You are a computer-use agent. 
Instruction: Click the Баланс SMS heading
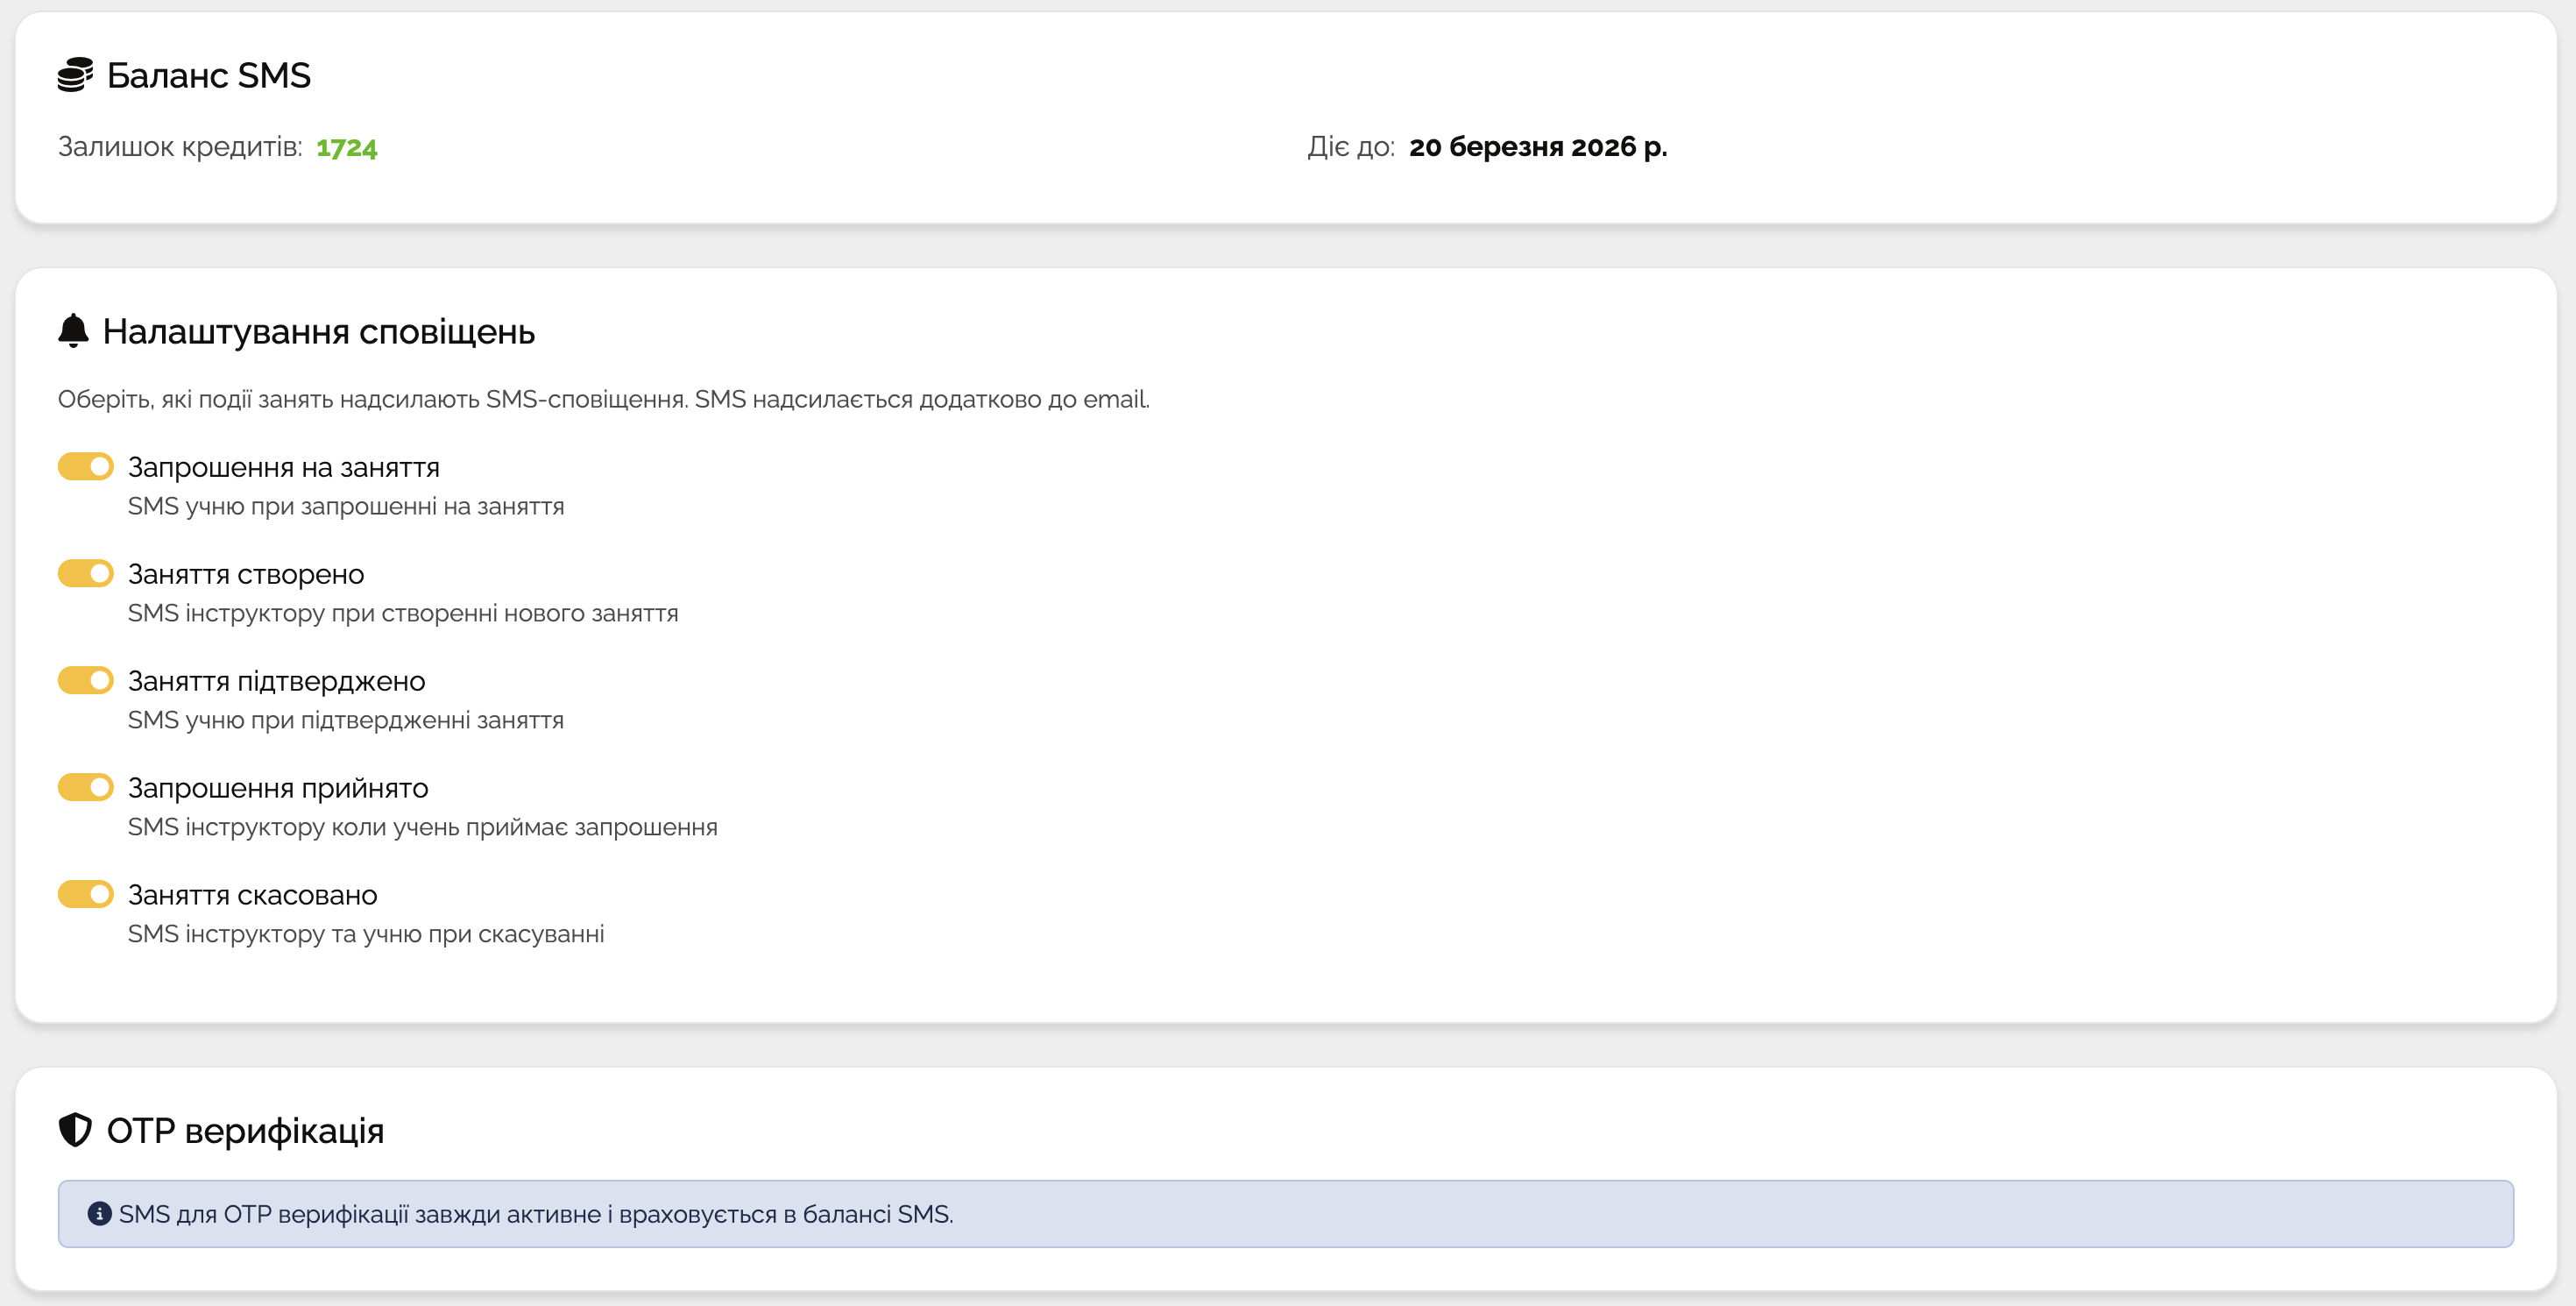[208, 76]
